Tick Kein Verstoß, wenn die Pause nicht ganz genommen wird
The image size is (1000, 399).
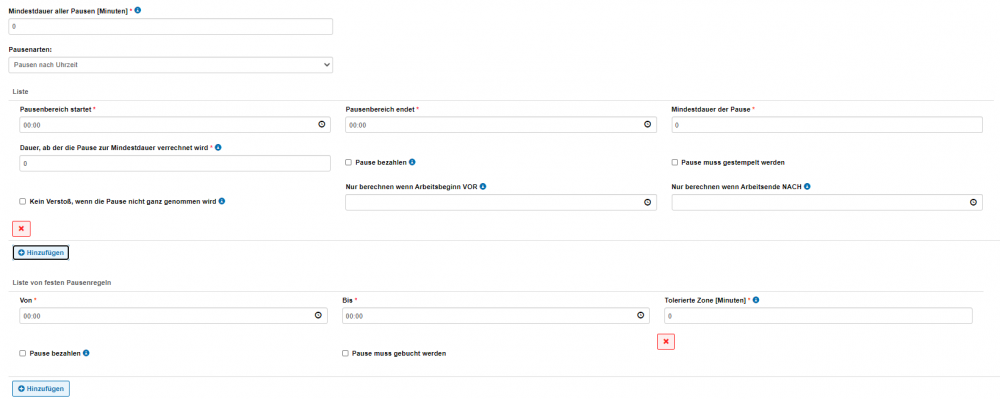23,201
